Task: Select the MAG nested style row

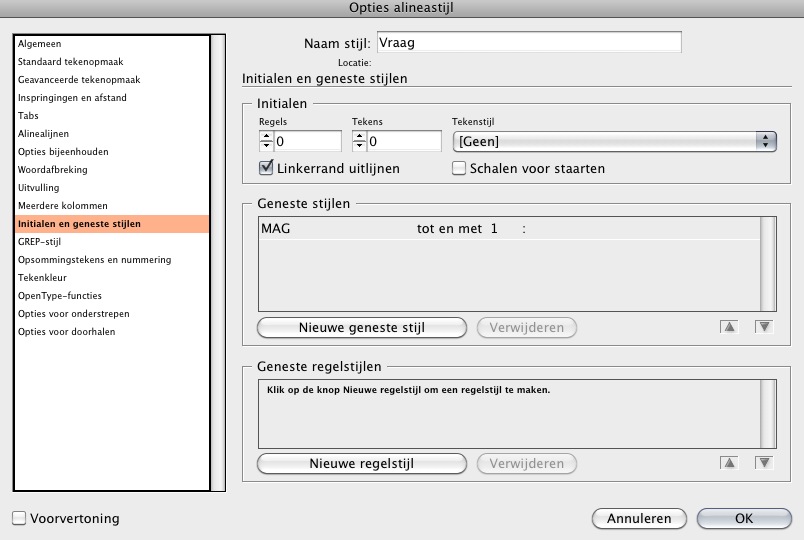Action: [509, 228]
